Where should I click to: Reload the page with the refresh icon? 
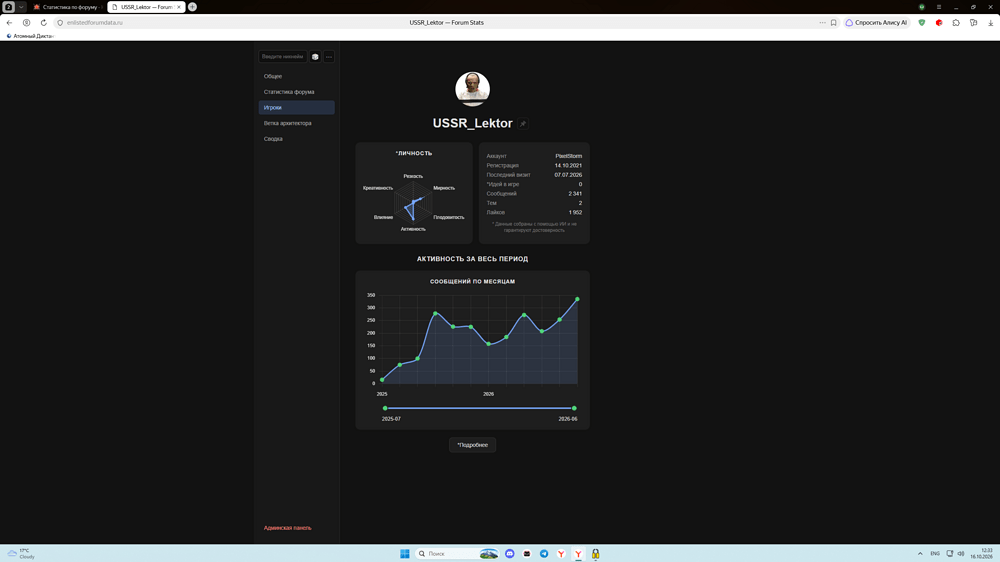click(43, 22)
